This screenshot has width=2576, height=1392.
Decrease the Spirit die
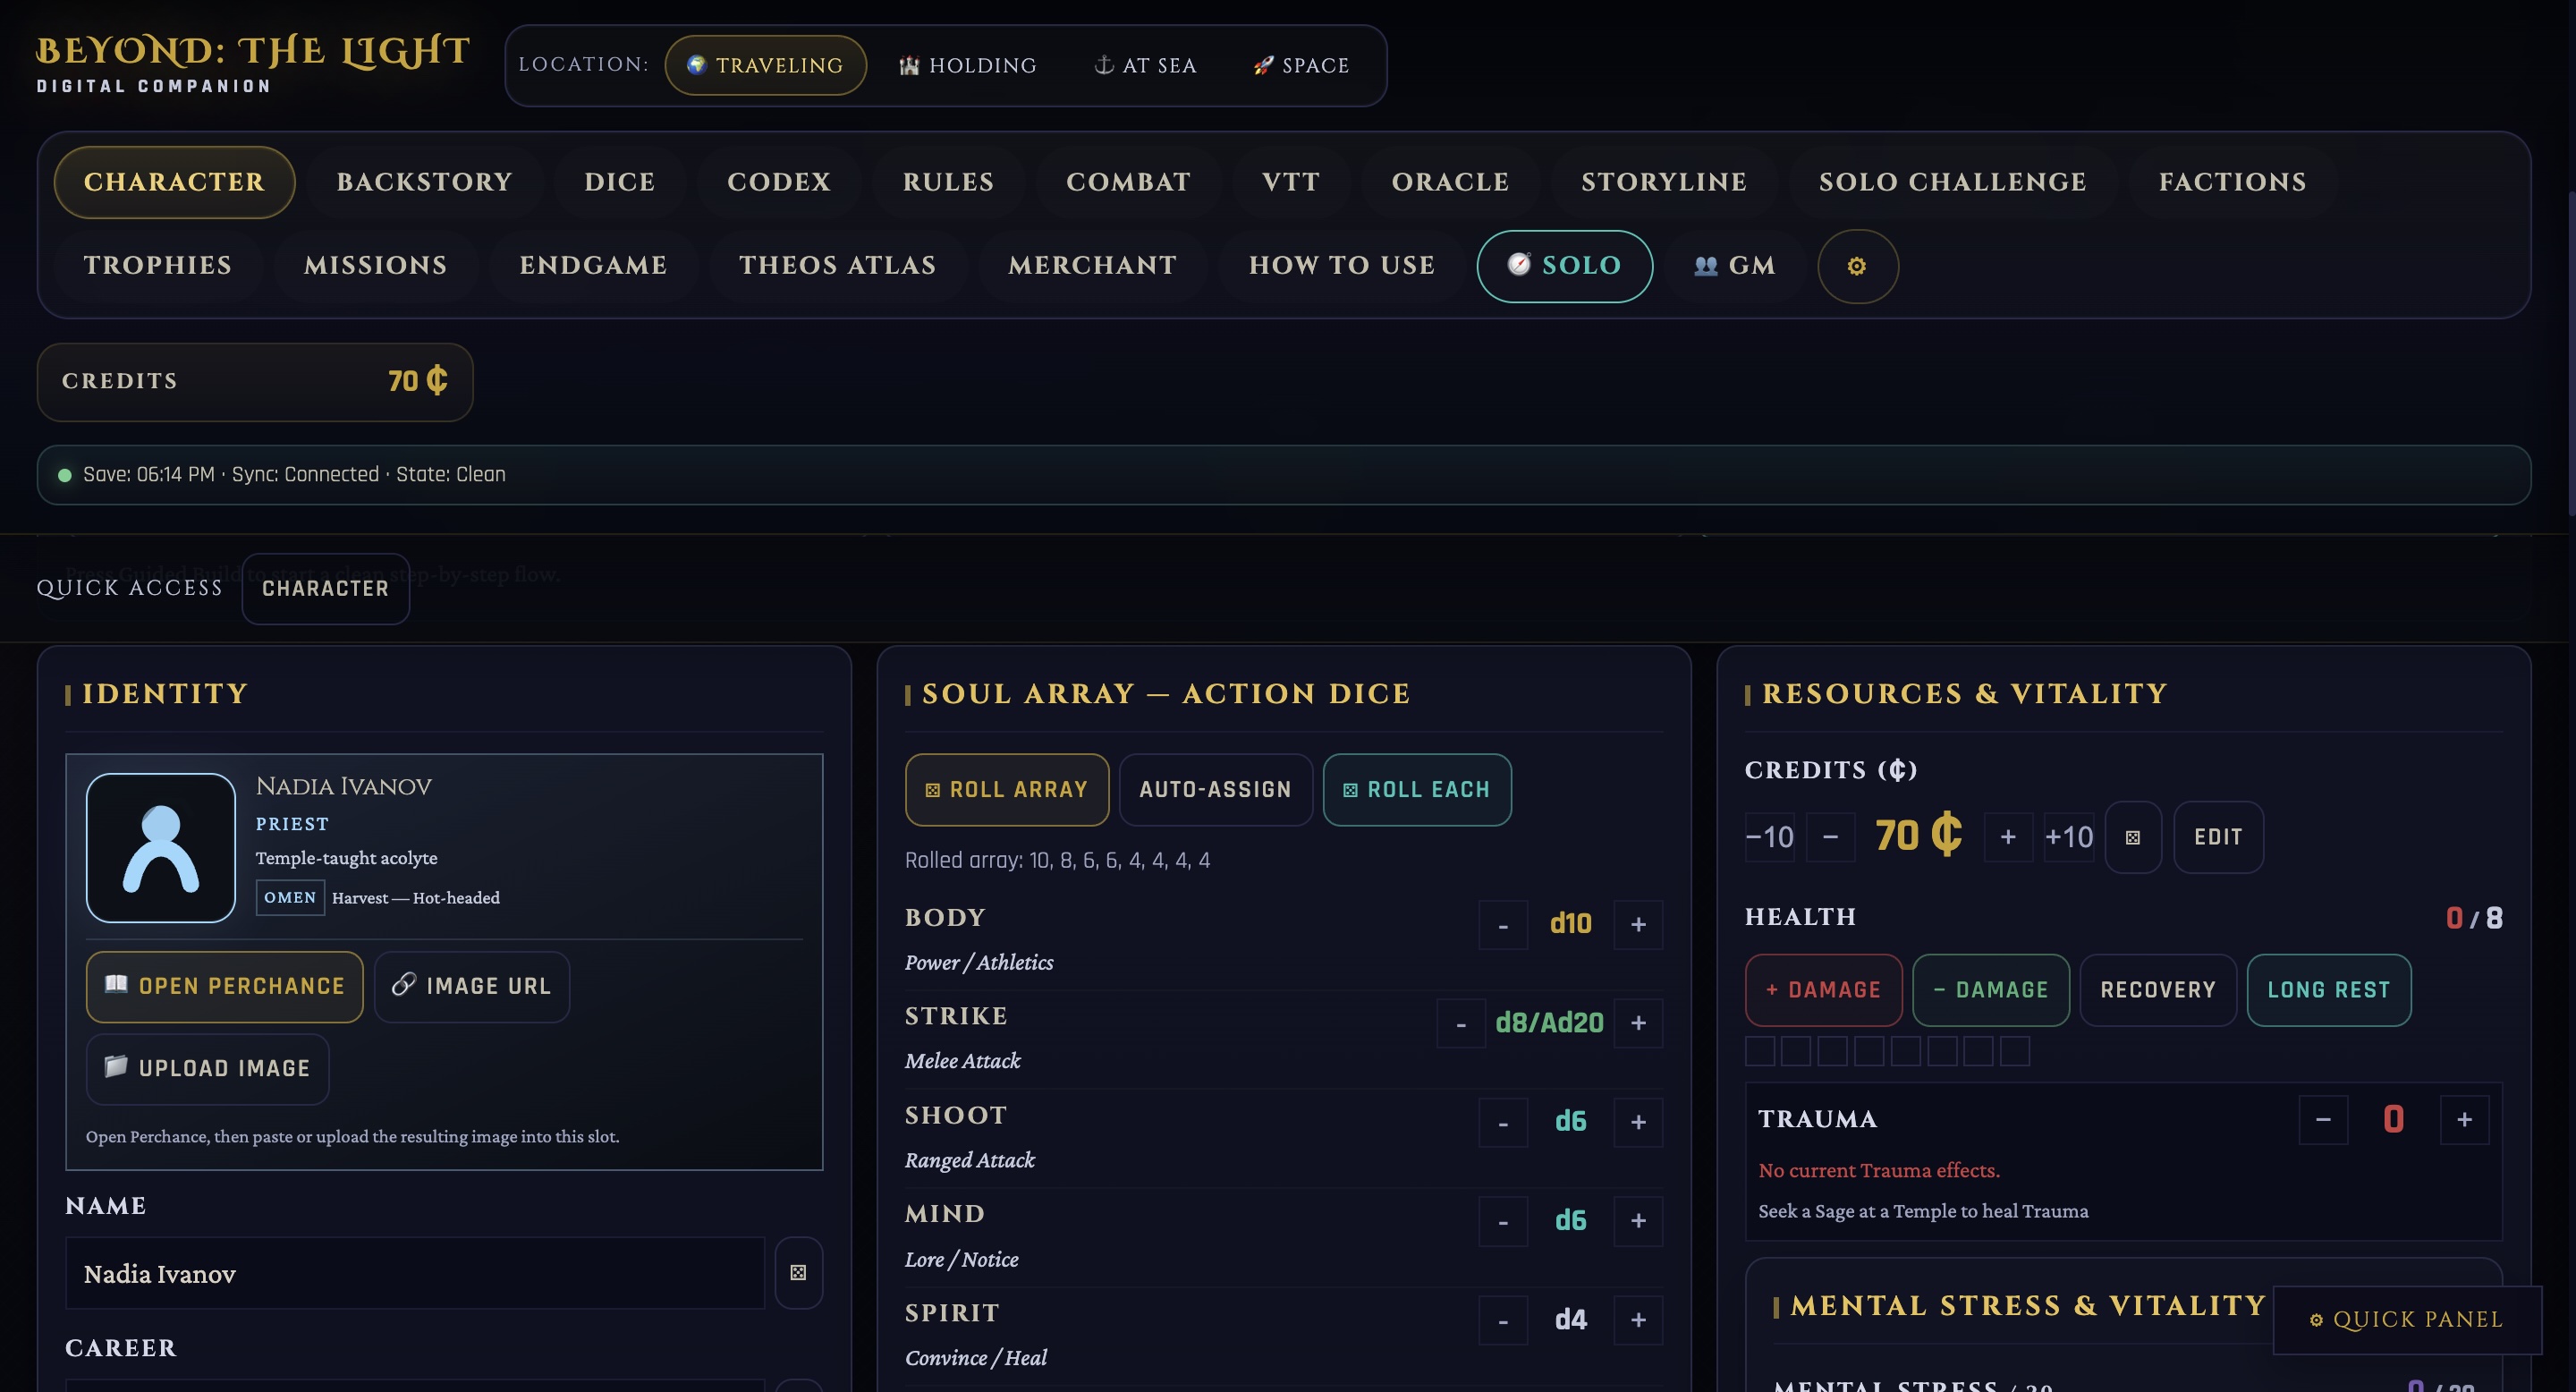[1503, 1320]
